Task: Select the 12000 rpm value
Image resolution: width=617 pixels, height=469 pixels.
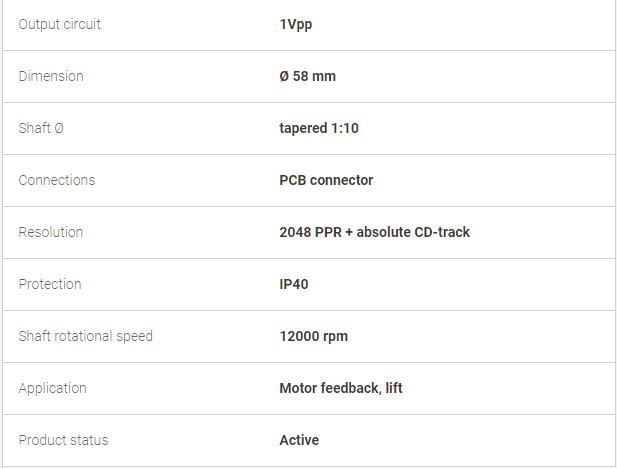Action: click(x=313, y=336)
